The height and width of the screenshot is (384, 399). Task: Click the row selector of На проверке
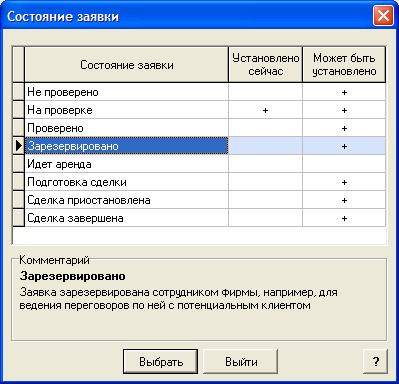[x=19, y=110]
